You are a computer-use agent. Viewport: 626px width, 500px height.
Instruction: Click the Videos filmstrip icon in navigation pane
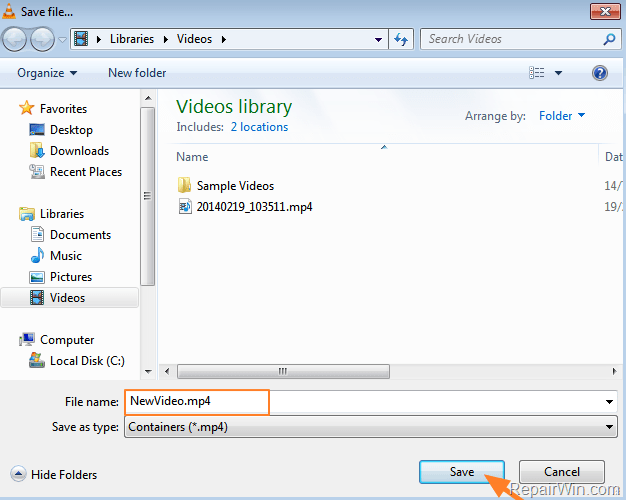tap(37, 298)
